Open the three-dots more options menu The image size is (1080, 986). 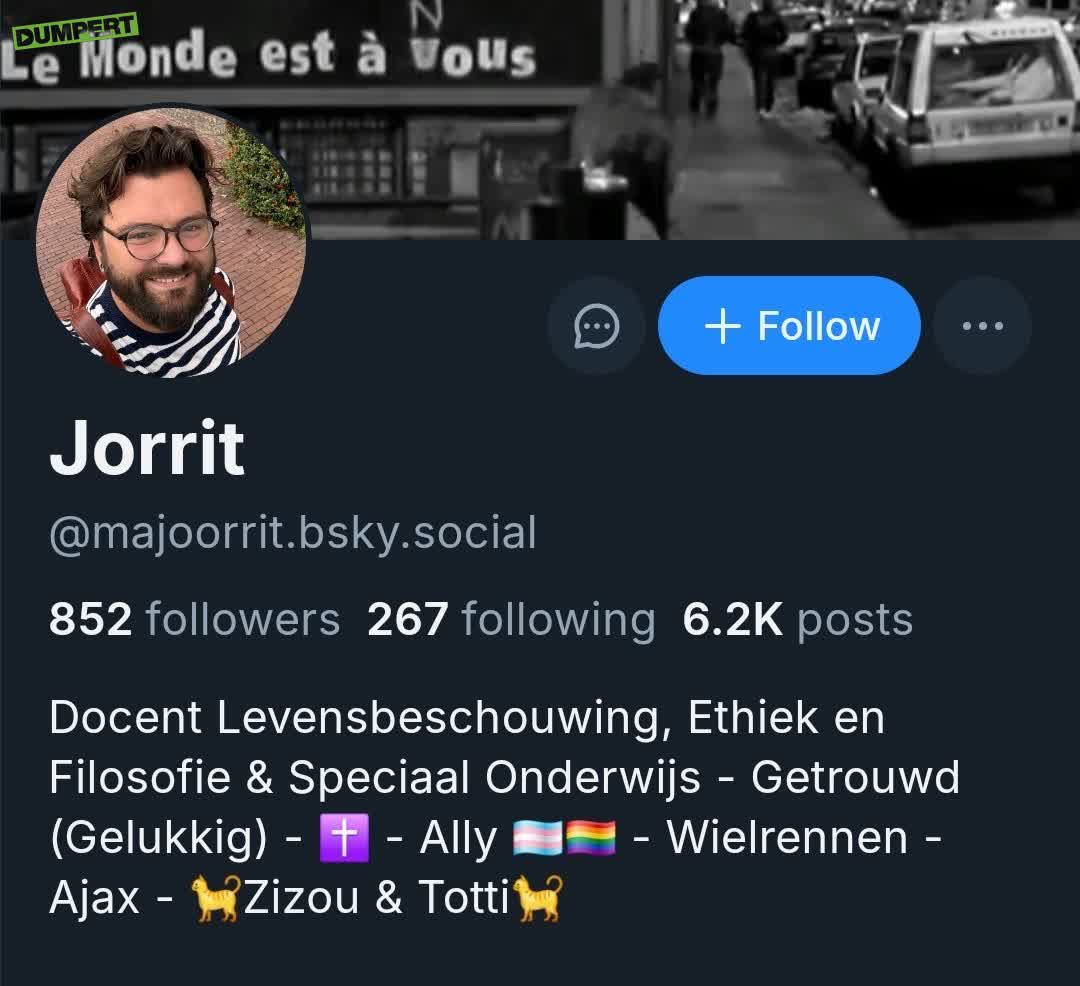[982, 326]
